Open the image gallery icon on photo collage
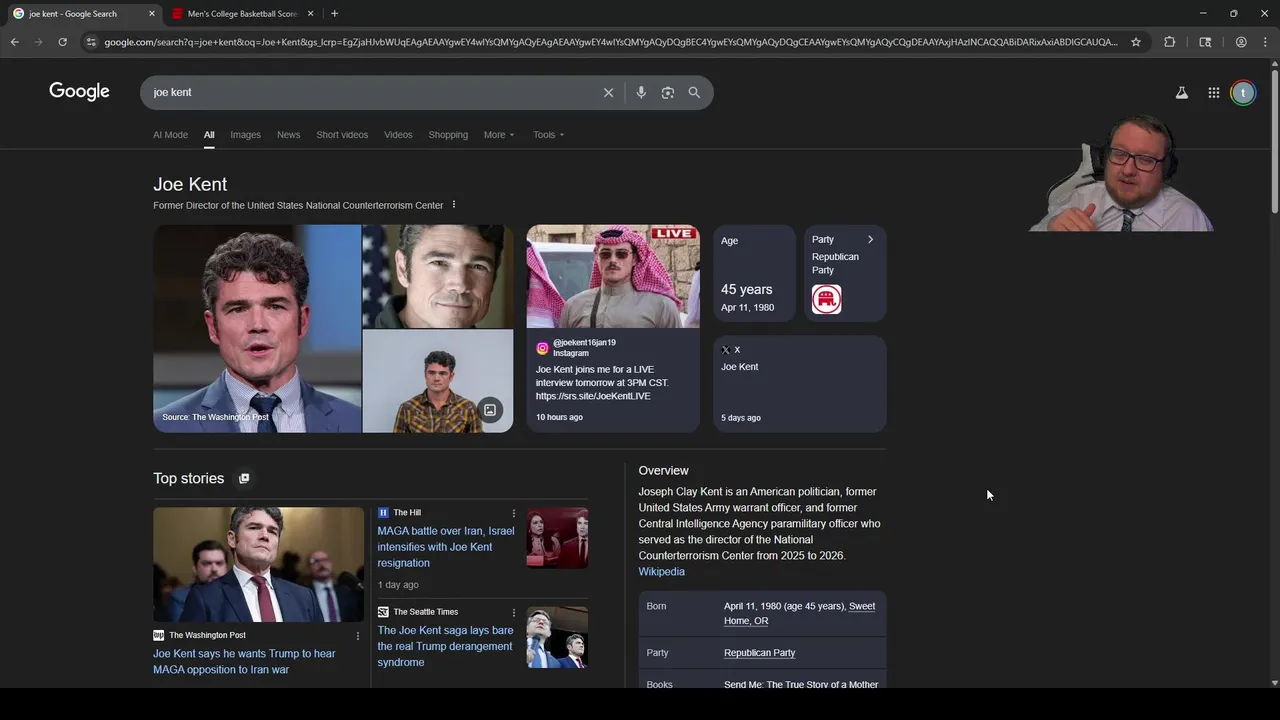 (x=490, y=410)
